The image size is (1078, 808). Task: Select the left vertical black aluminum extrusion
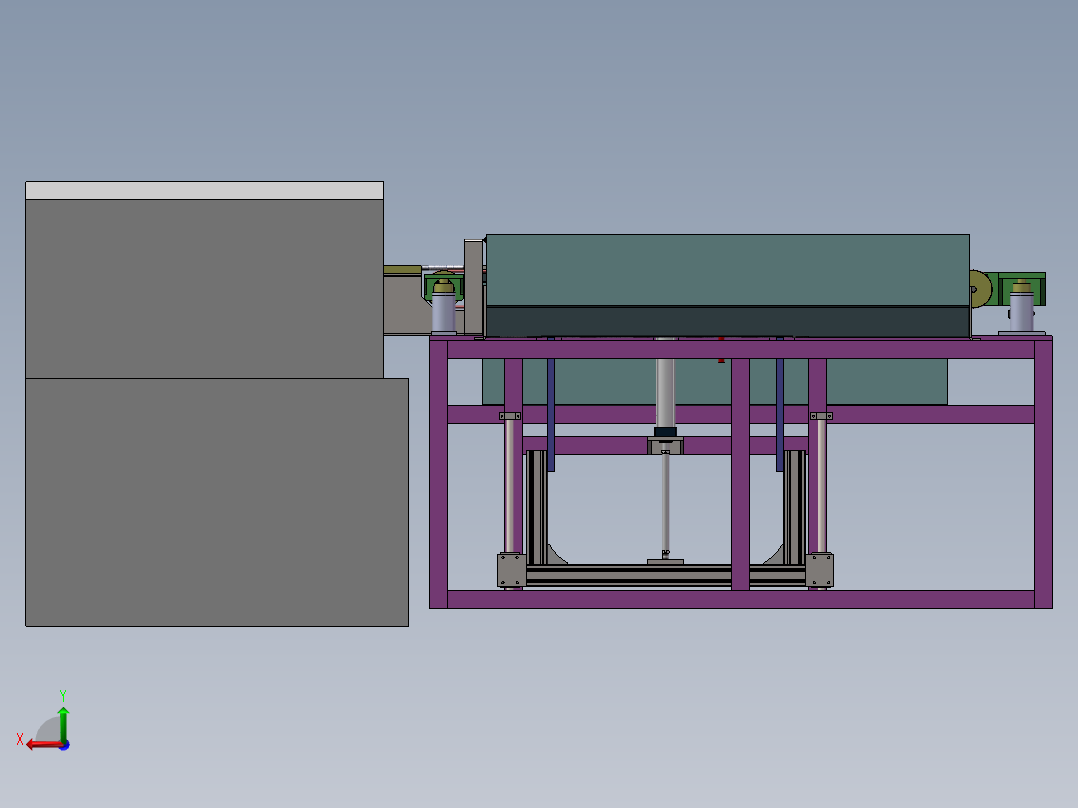pyautogui.click(x=537, y=507)
